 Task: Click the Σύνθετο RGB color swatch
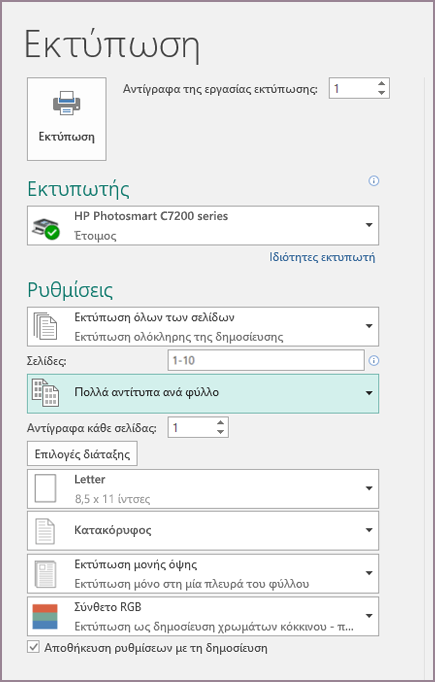45,616
